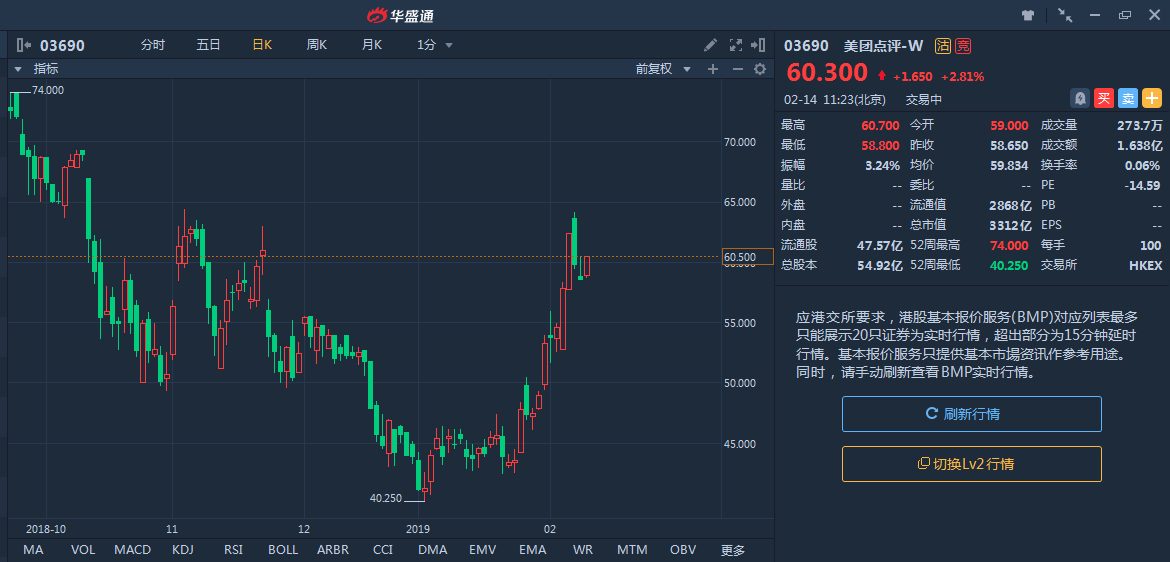Click the 40.250 low marker label

tap(386, 497)
